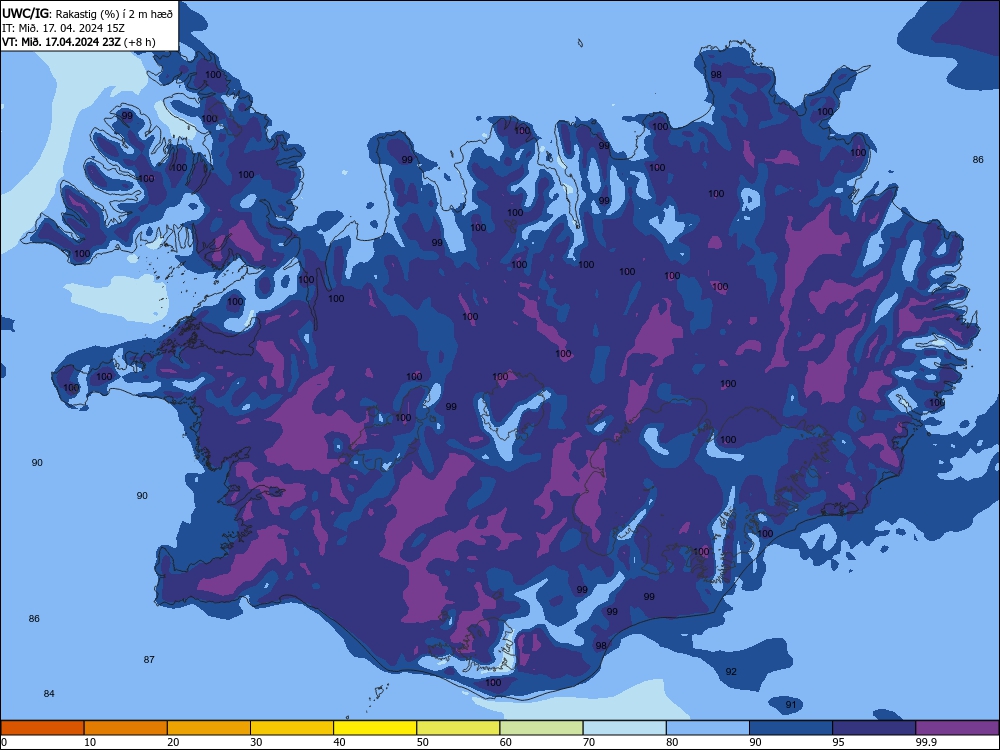Click the orange 10–20 legend swatch
Viewport: 1000px width, 750px height.
click(x=126, y=728)
